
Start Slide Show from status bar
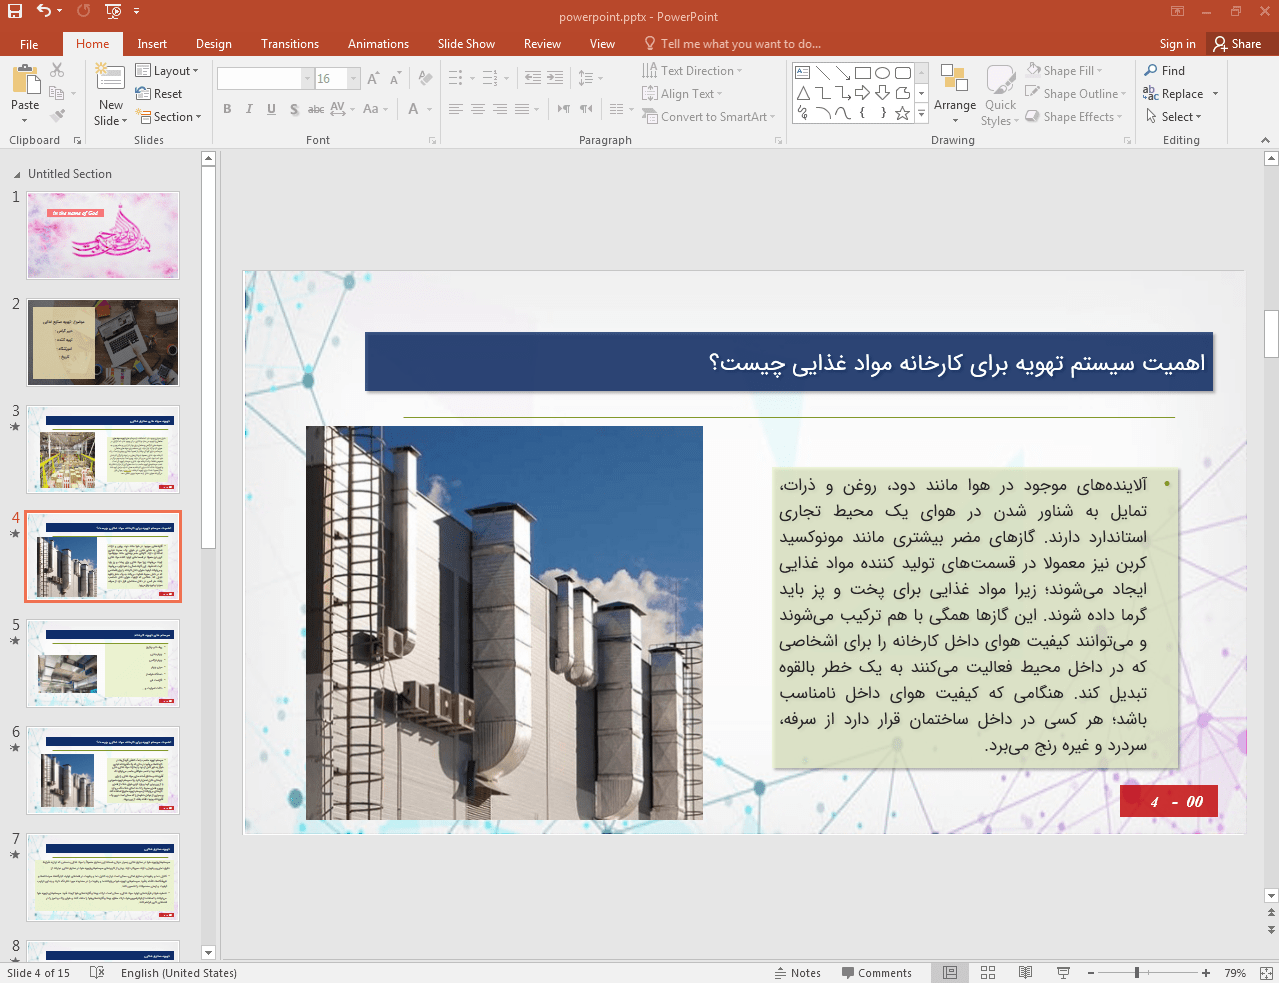[1063, 972]
